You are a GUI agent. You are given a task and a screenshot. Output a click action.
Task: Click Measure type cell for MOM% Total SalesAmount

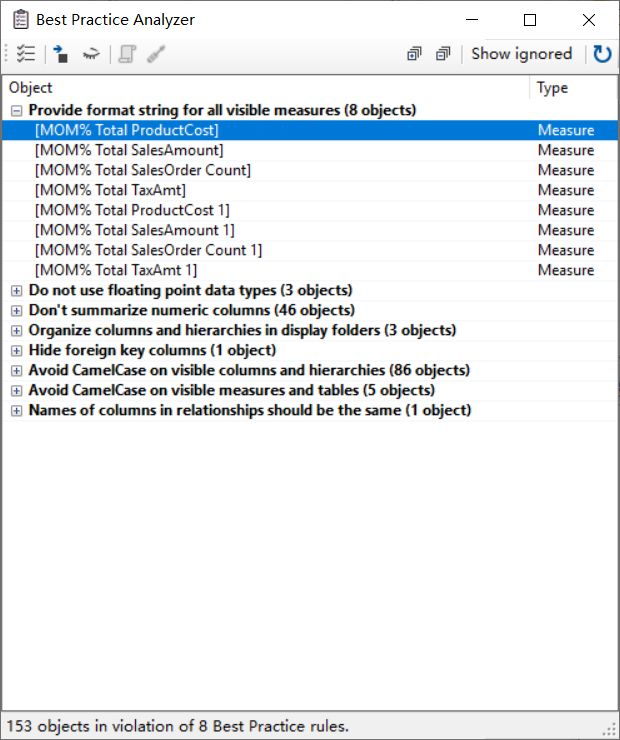pyautogui.click(x=566, y=150)
